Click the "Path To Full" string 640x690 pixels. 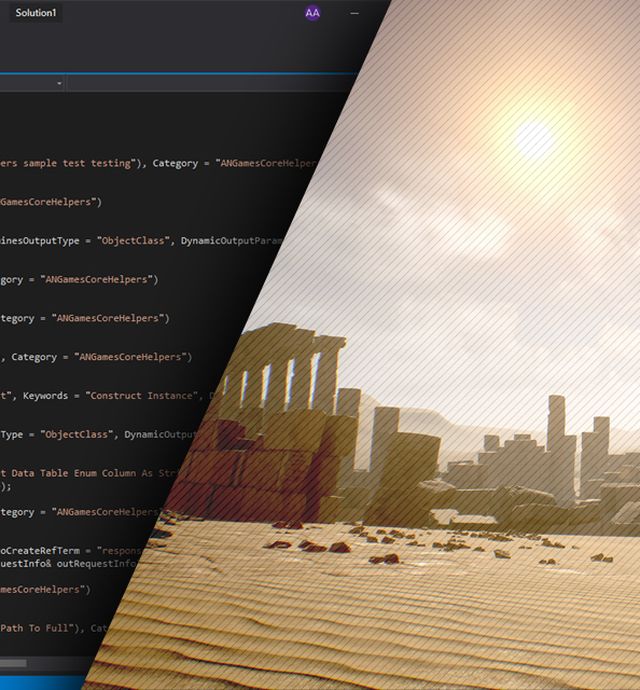click(x=40, y=628)
